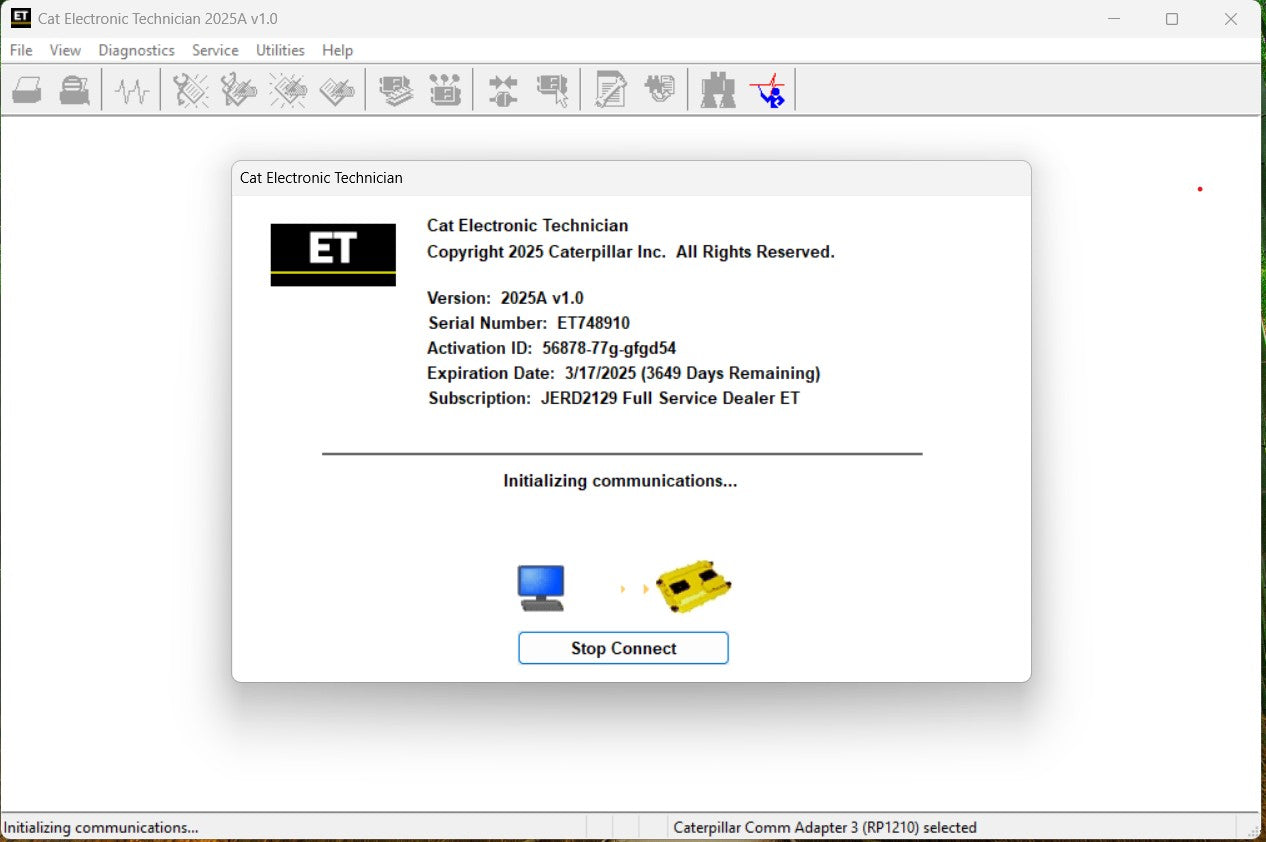The width and height of the screenshot is (1266, 842).
Task: Open the Status Tool waveform icon
Action: click(x=131, y=91)
